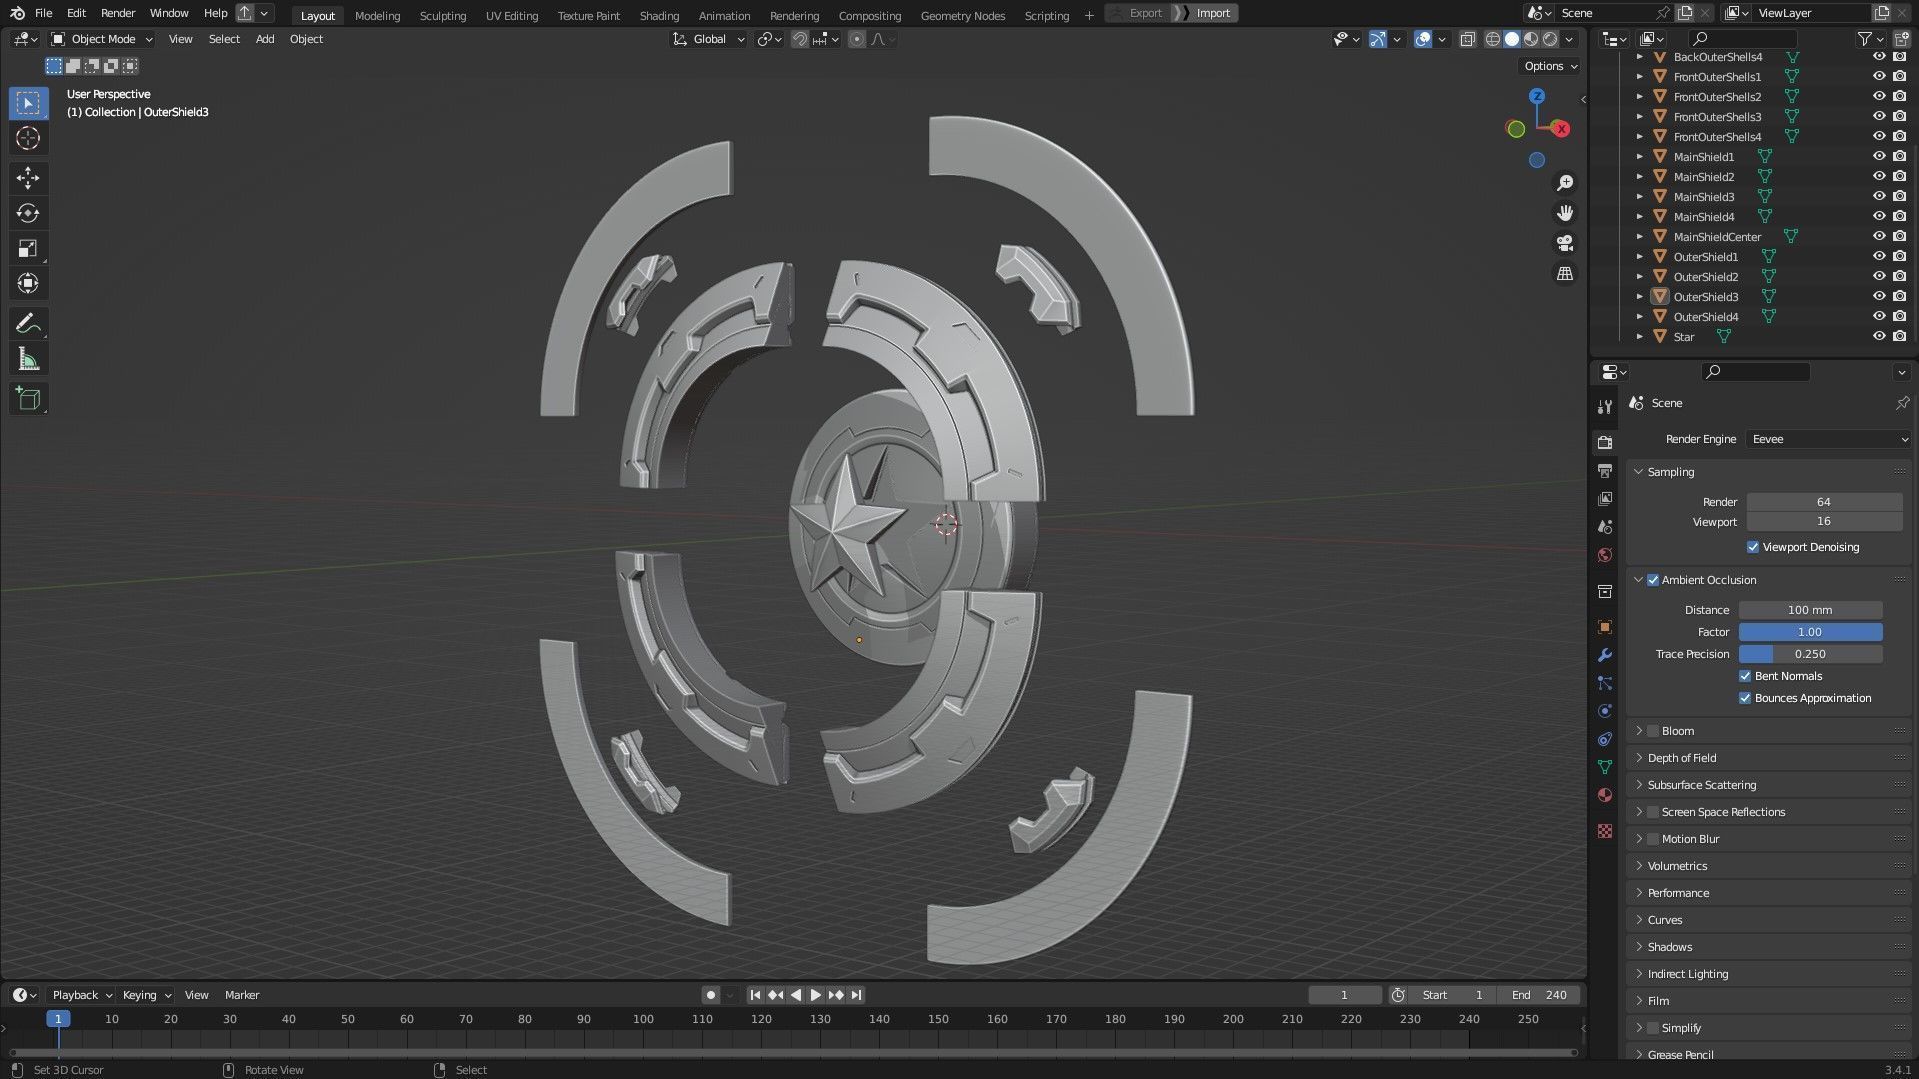Activate the Select Box tool
The height and width of the screenshot is (1079, 1919).
tap(28, 103)
